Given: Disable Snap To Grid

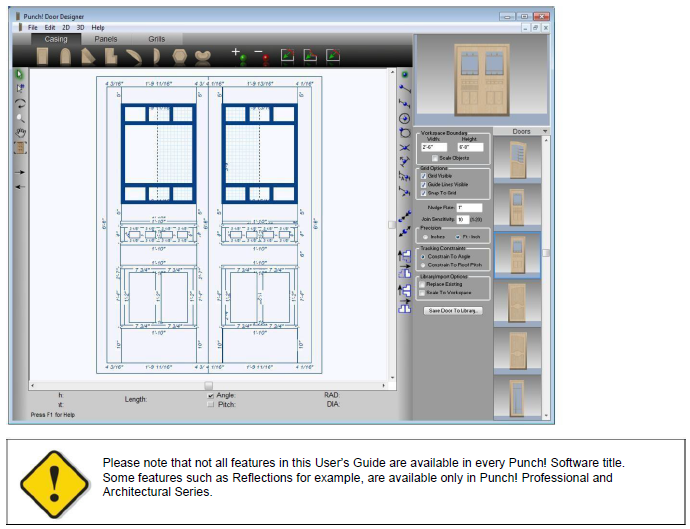Looking at the screenshot, I should [423, 193].
